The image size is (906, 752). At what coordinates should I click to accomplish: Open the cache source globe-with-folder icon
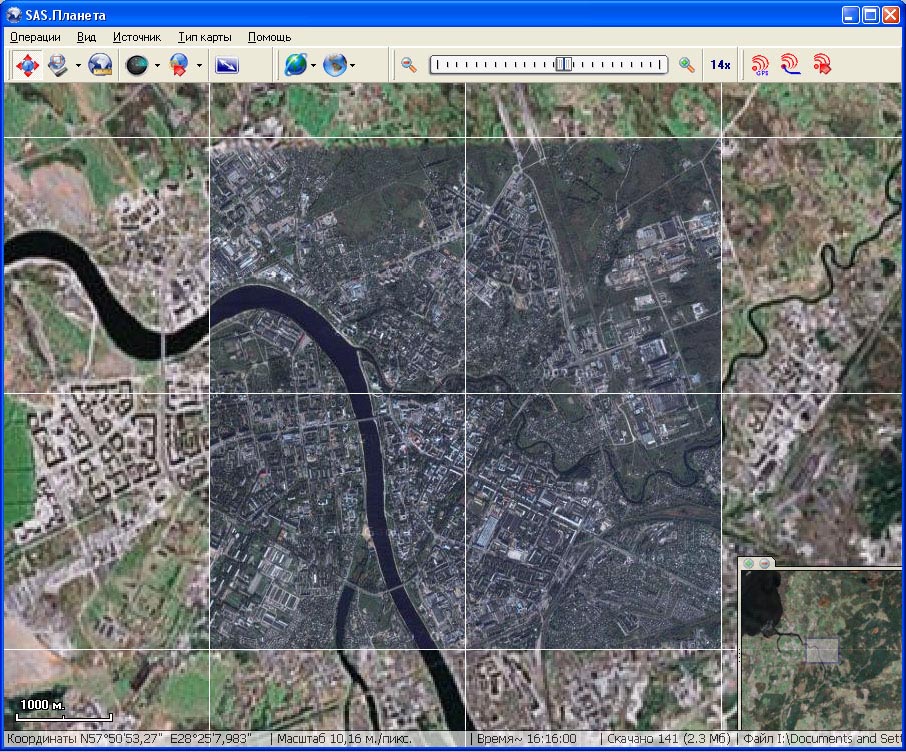[x=100, y=65]
